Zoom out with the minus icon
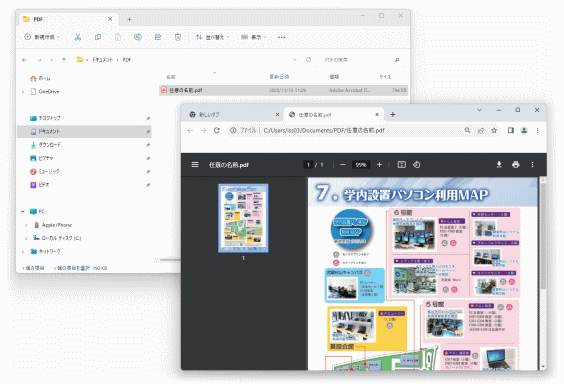Viewport: 564px width, 384px height. [342, 164]
